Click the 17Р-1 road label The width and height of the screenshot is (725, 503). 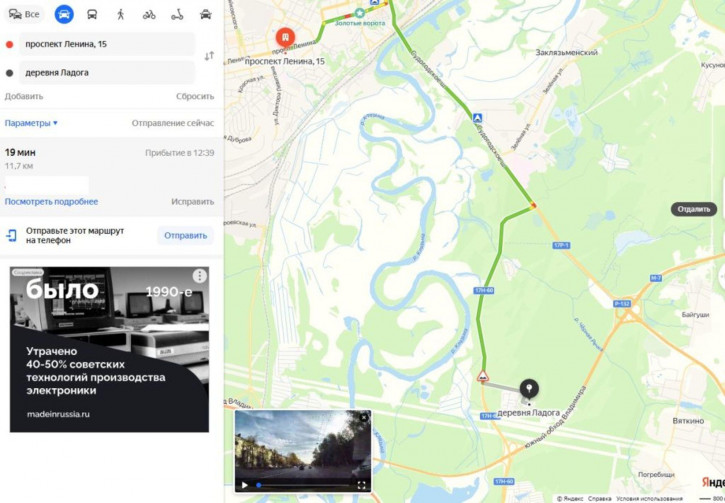click(561, 245)
